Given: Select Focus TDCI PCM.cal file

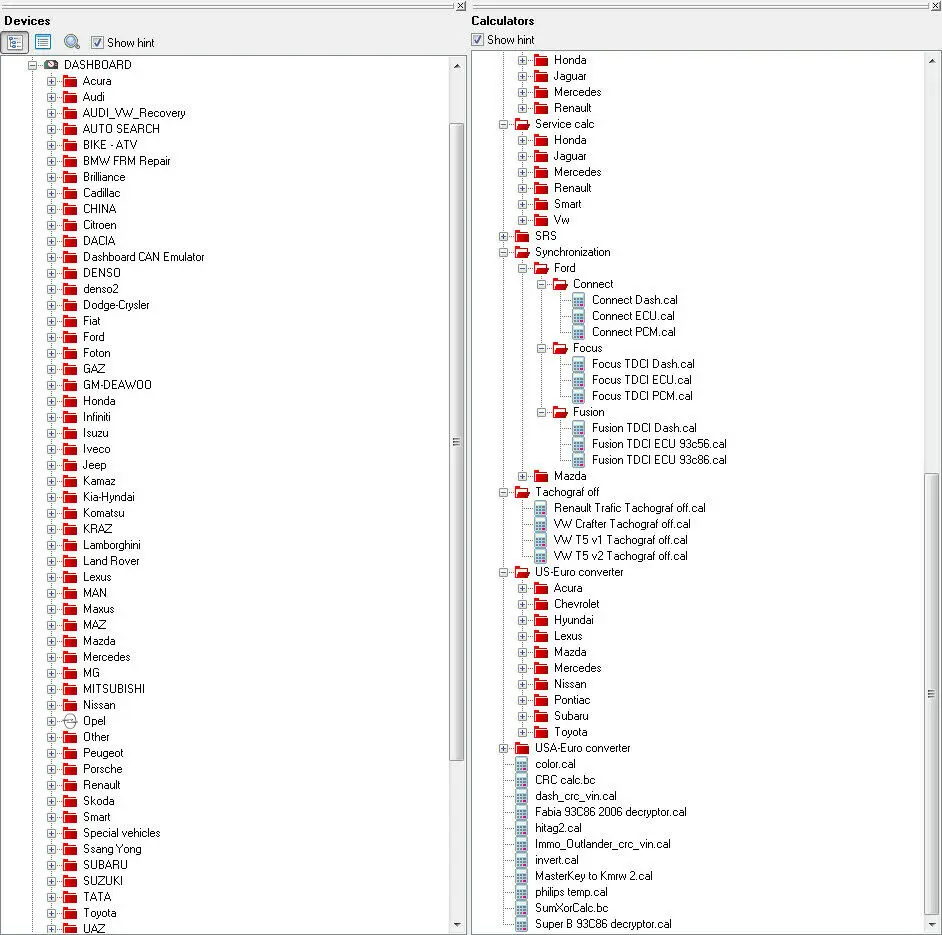Looking at the screenshot, I should pyautogui.click(x=642, y=396).
